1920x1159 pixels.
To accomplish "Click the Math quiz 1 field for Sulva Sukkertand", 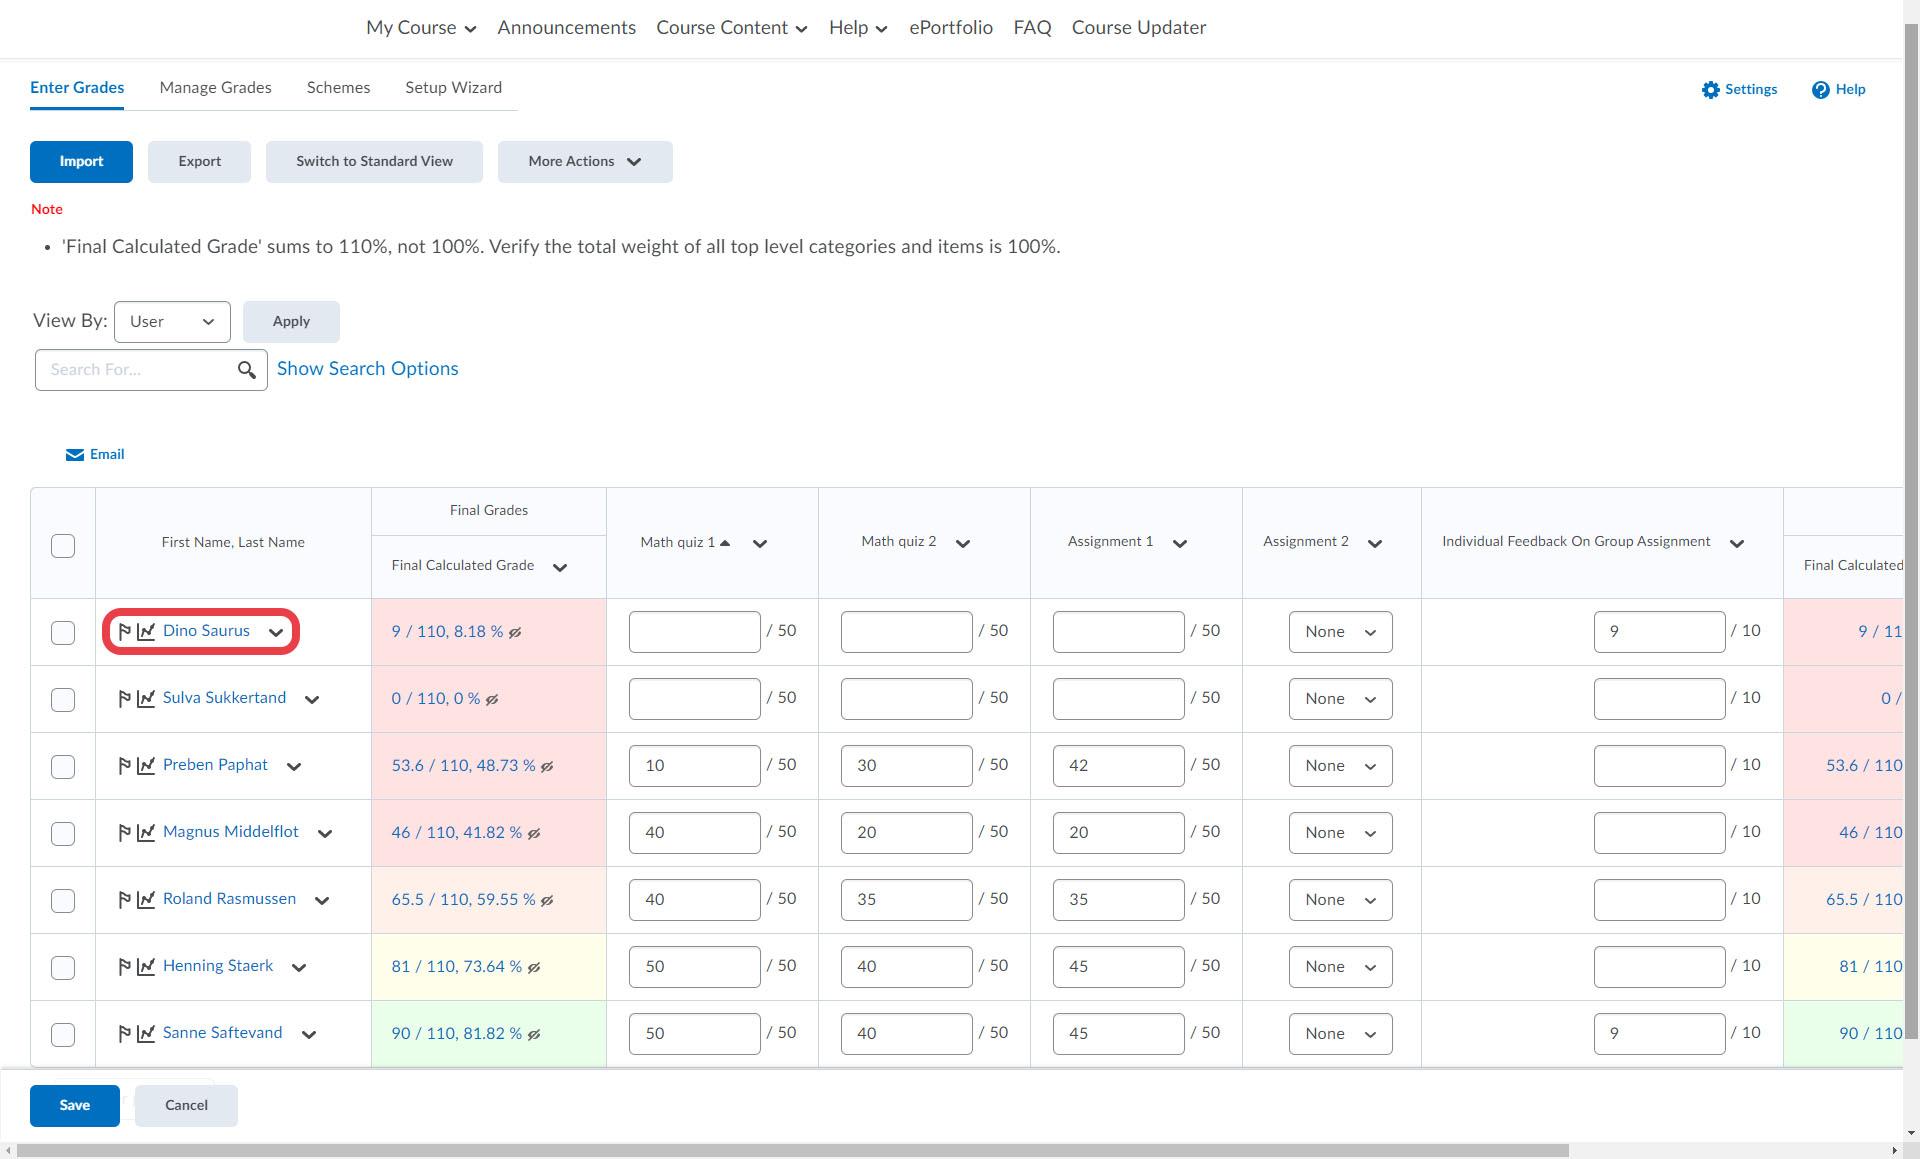I will pyautogui.click(x=694, y=699).
